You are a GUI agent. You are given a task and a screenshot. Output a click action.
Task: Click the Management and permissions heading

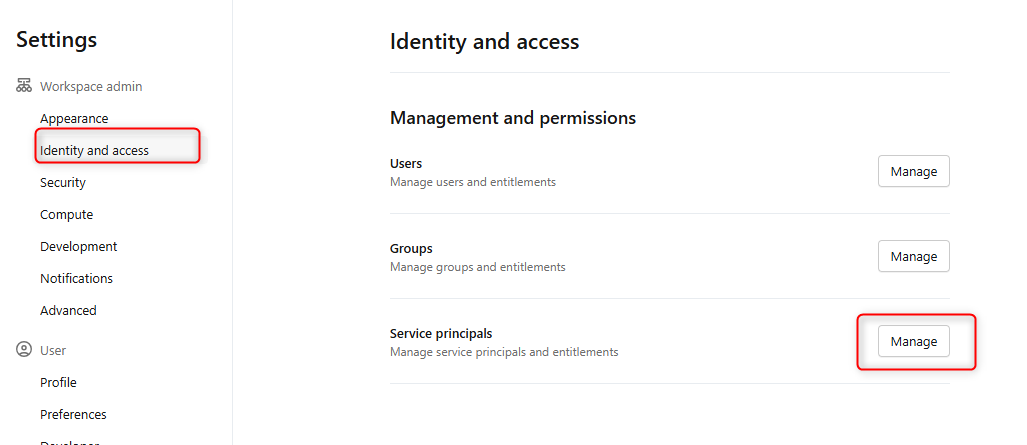tap(512, 118)
